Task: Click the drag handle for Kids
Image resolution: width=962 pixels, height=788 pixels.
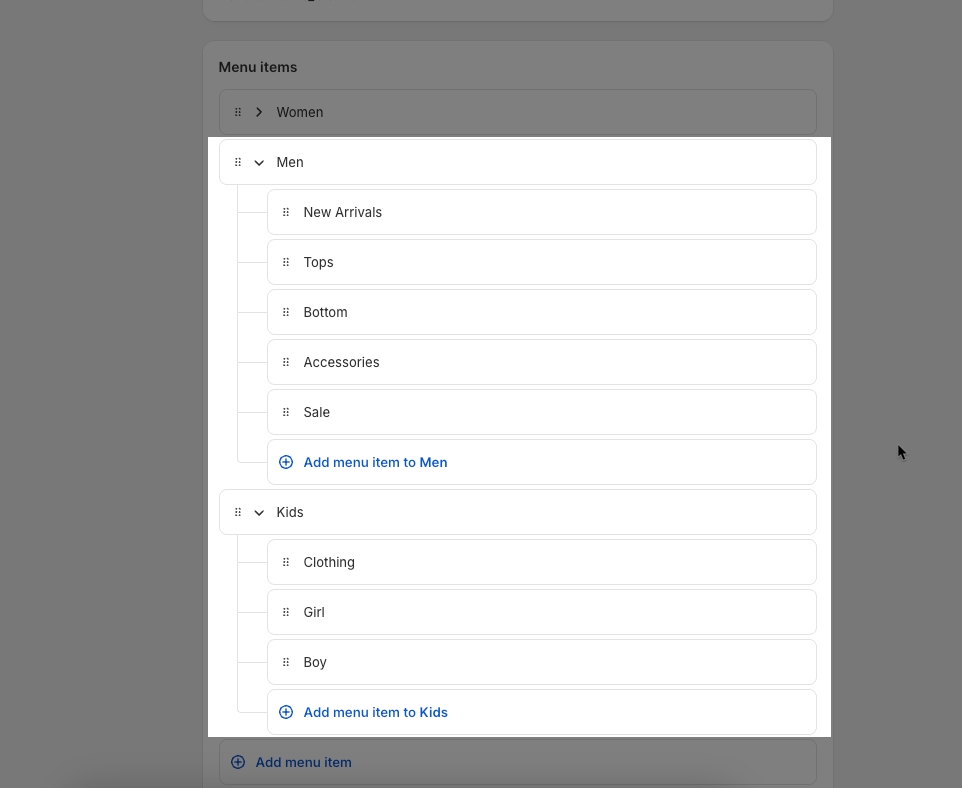Action: tap(238, 512)
